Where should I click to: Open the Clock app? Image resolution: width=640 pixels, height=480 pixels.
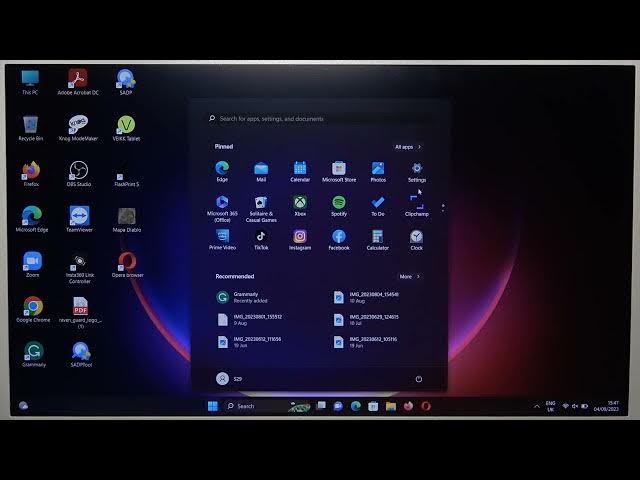(416, 240)
